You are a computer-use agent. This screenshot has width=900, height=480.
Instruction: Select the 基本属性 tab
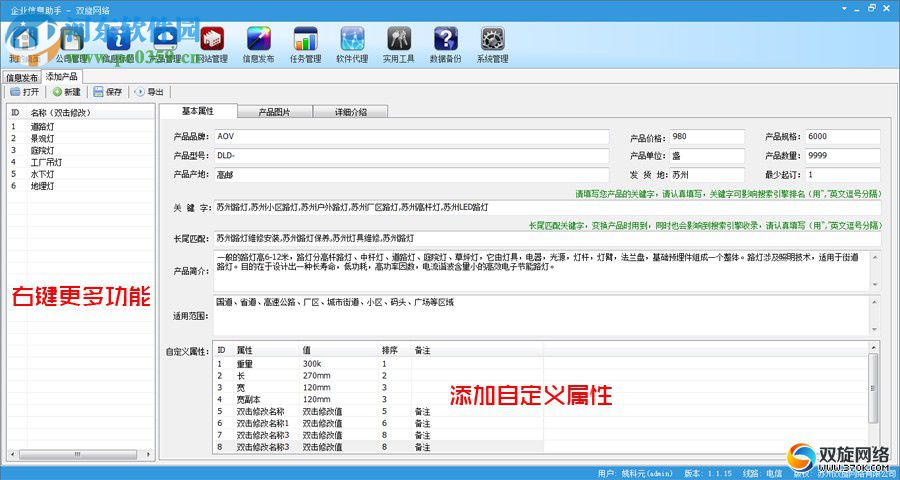pos(198,111)
